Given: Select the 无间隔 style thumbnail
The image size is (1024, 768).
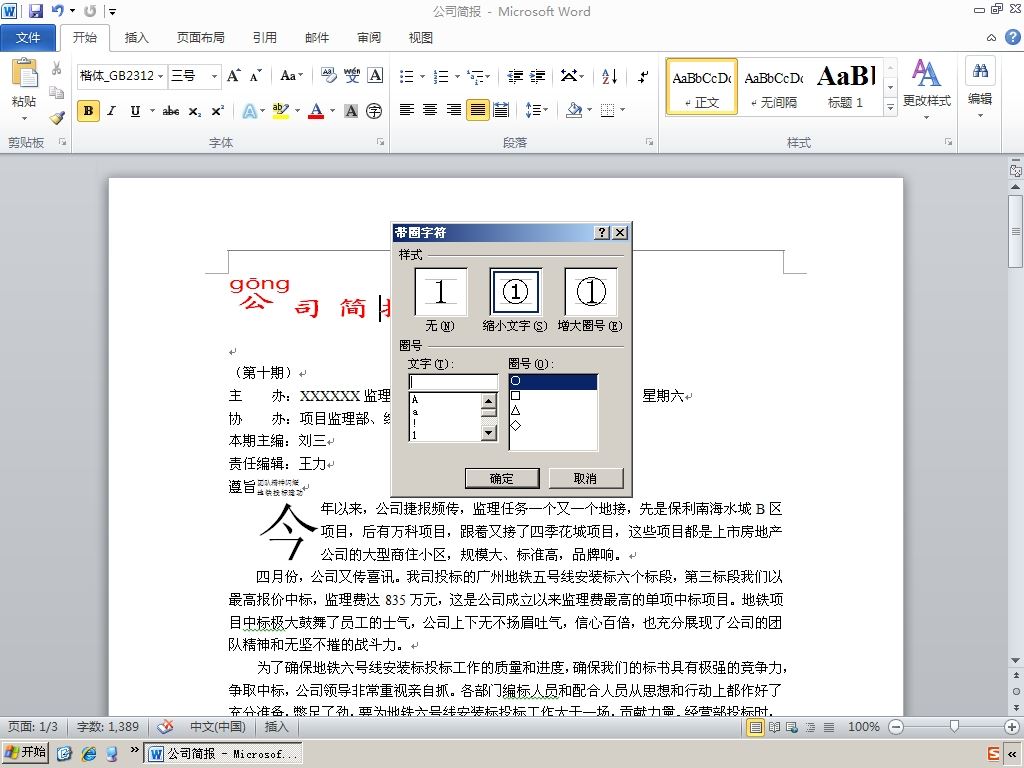Looking at the screenshot, I should [774, 88].
